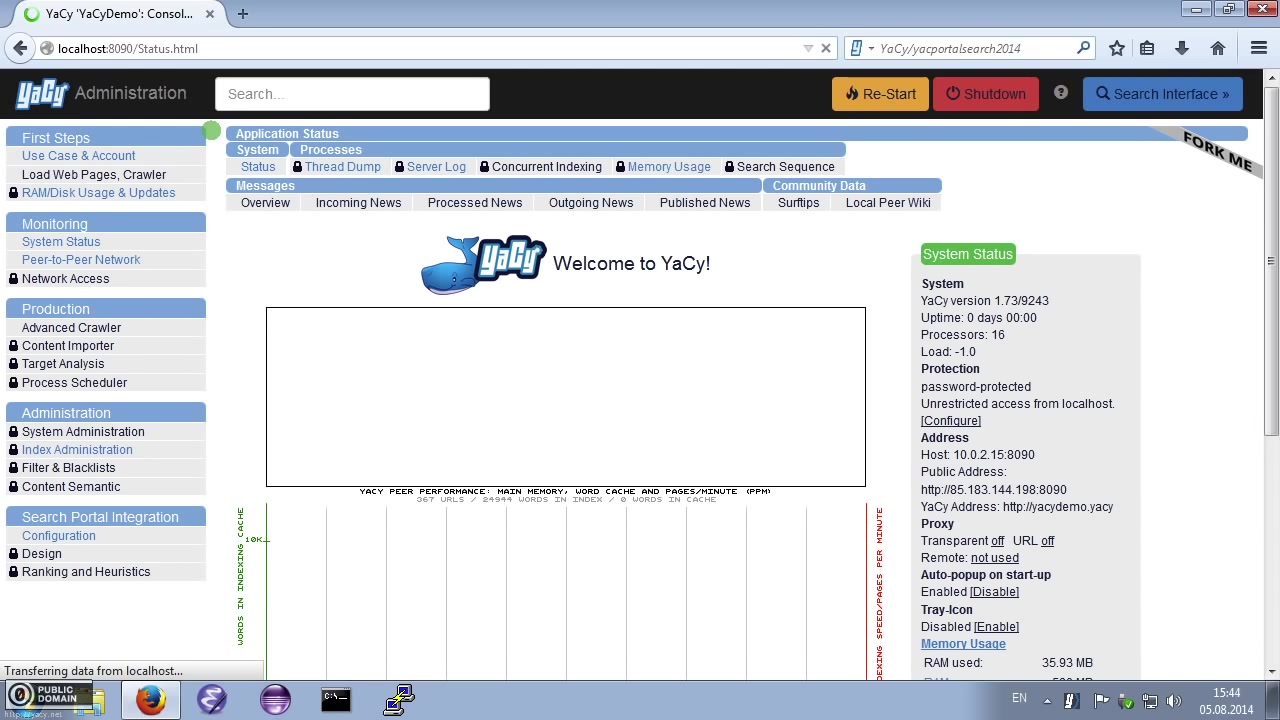Disable auto-popup on start-up
1280x720 pixels.
tap(994, 592)
